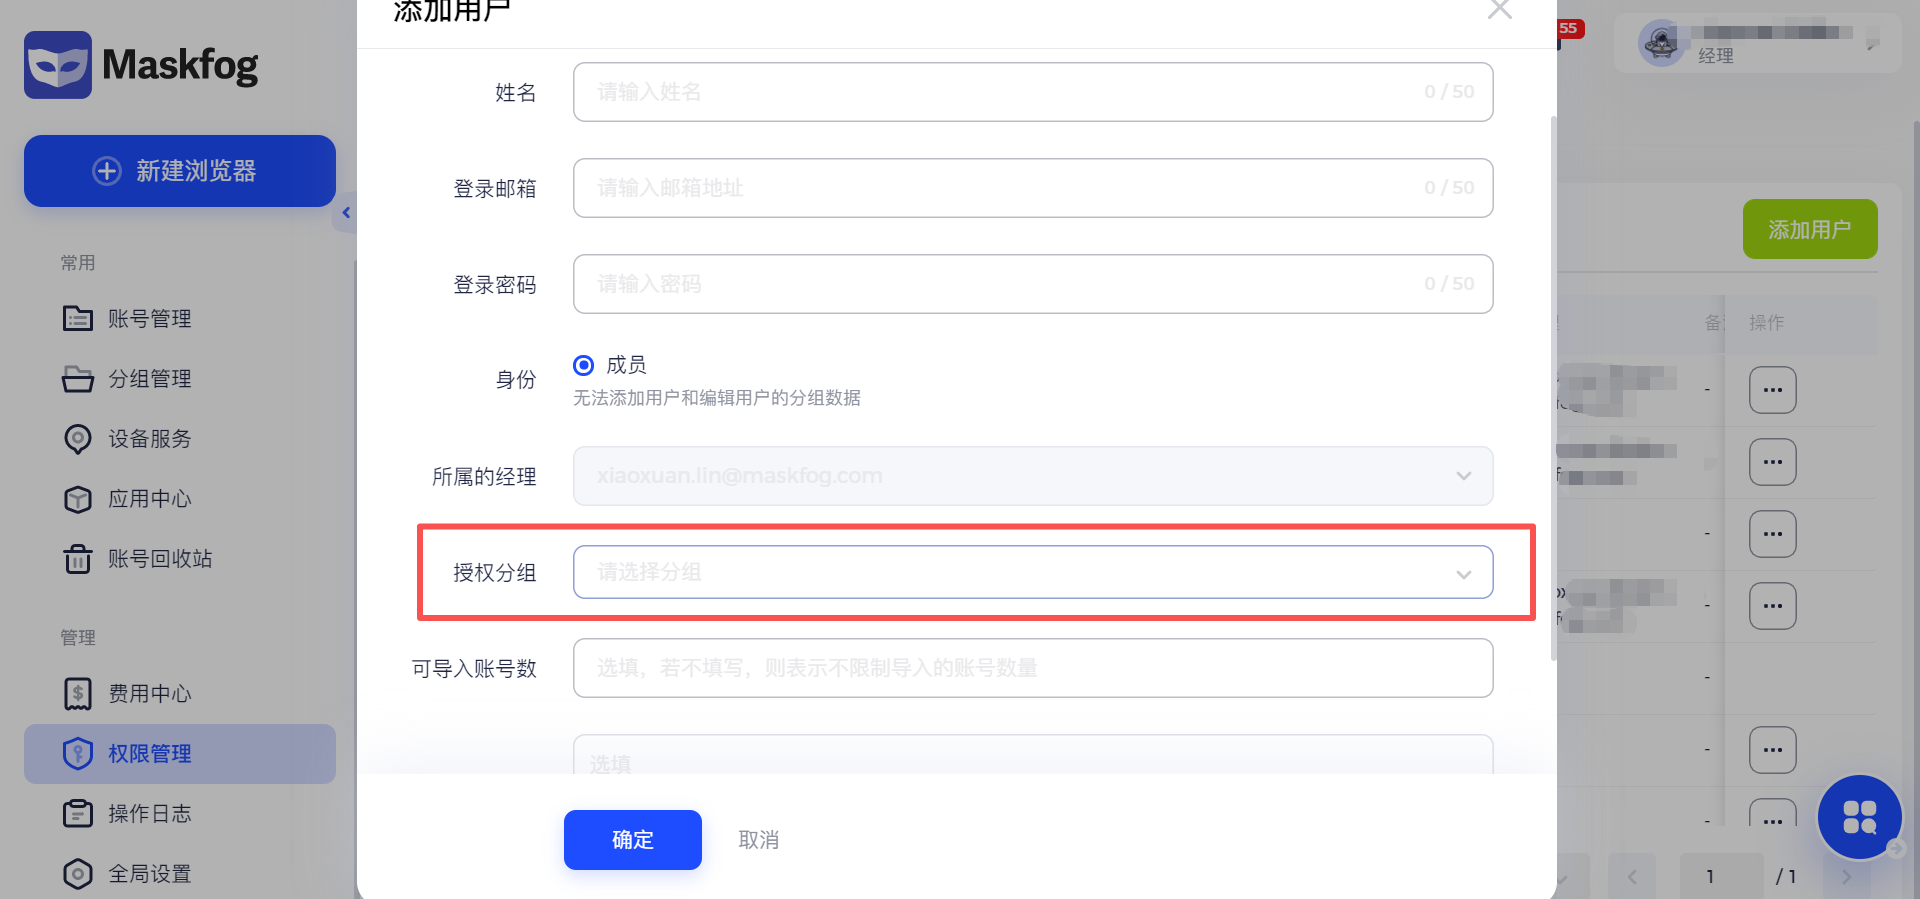Open 分组管理 folder icon

78,379
